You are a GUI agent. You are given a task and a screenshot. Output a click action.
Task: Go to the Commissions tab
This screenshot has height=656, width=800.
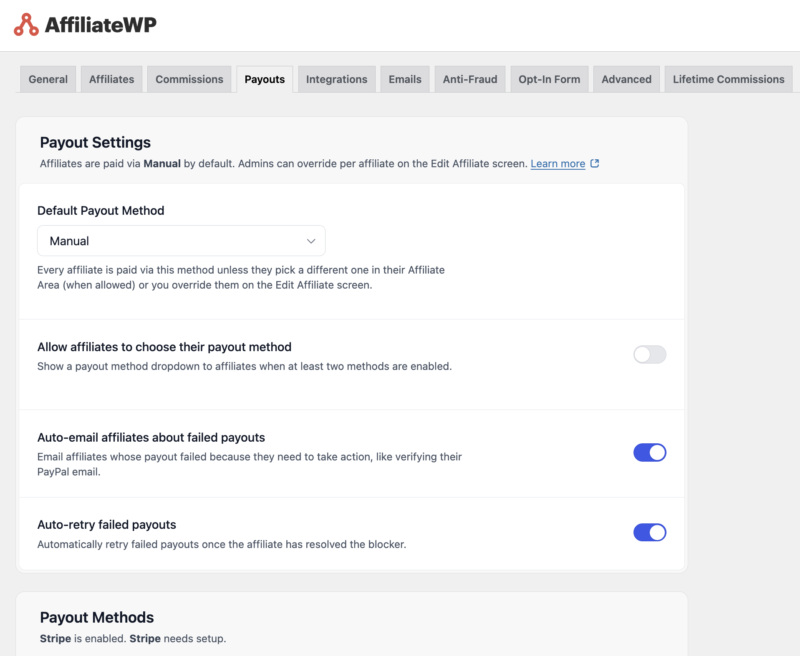(x=189, y=79)
